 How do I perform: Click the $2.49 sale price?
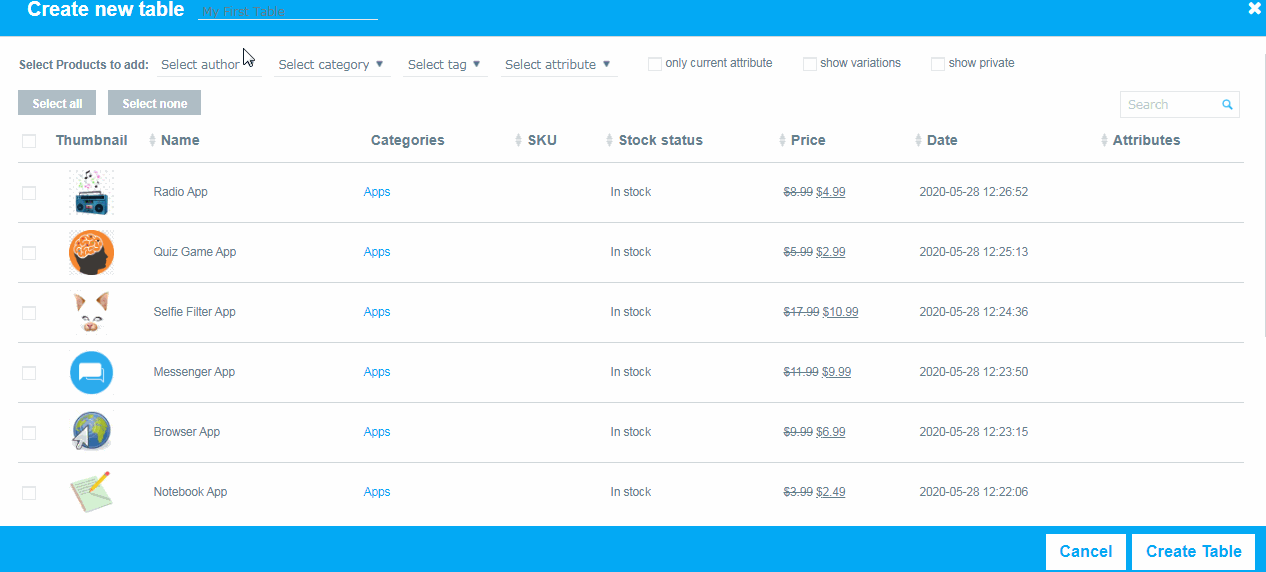(831, 492)
